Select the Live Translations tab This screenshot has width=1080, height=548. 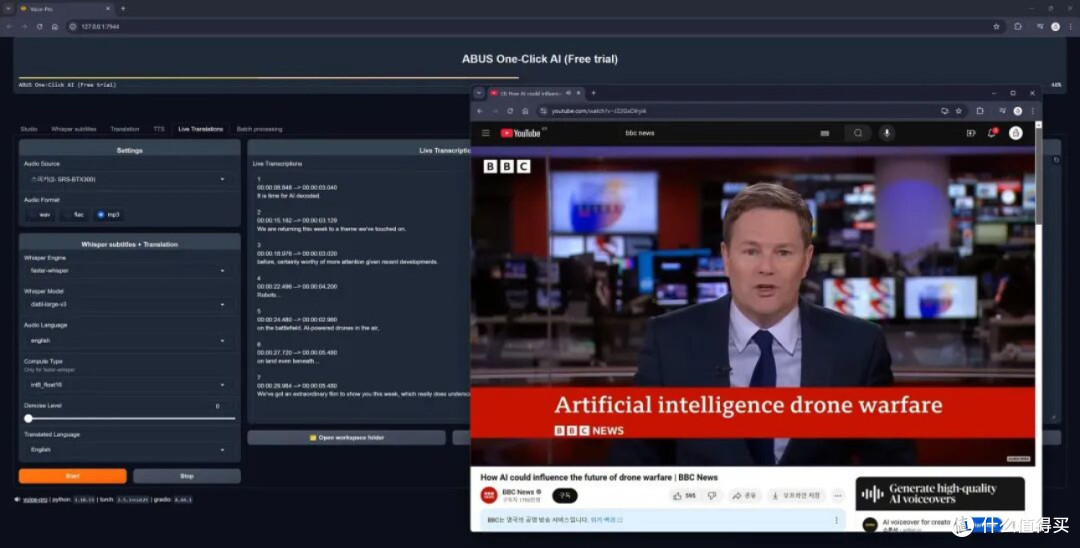click(200, 129)
